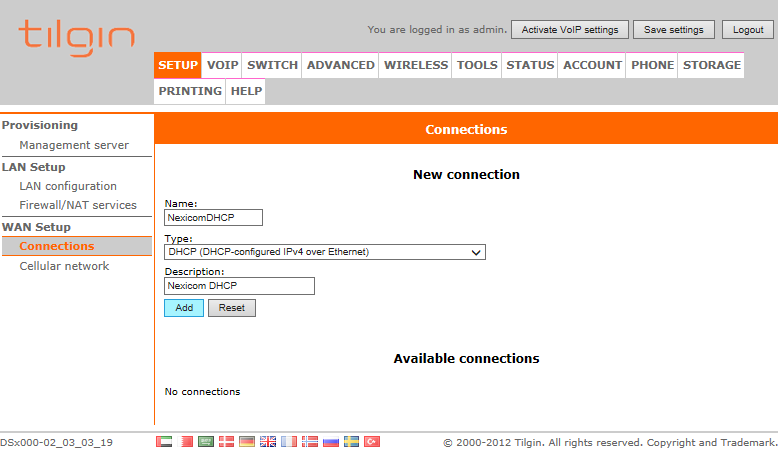Image resolution: width=779 pixels, height=453 pixels.
Task: Switch to the VOIP tab
Action: click(222, 65)
